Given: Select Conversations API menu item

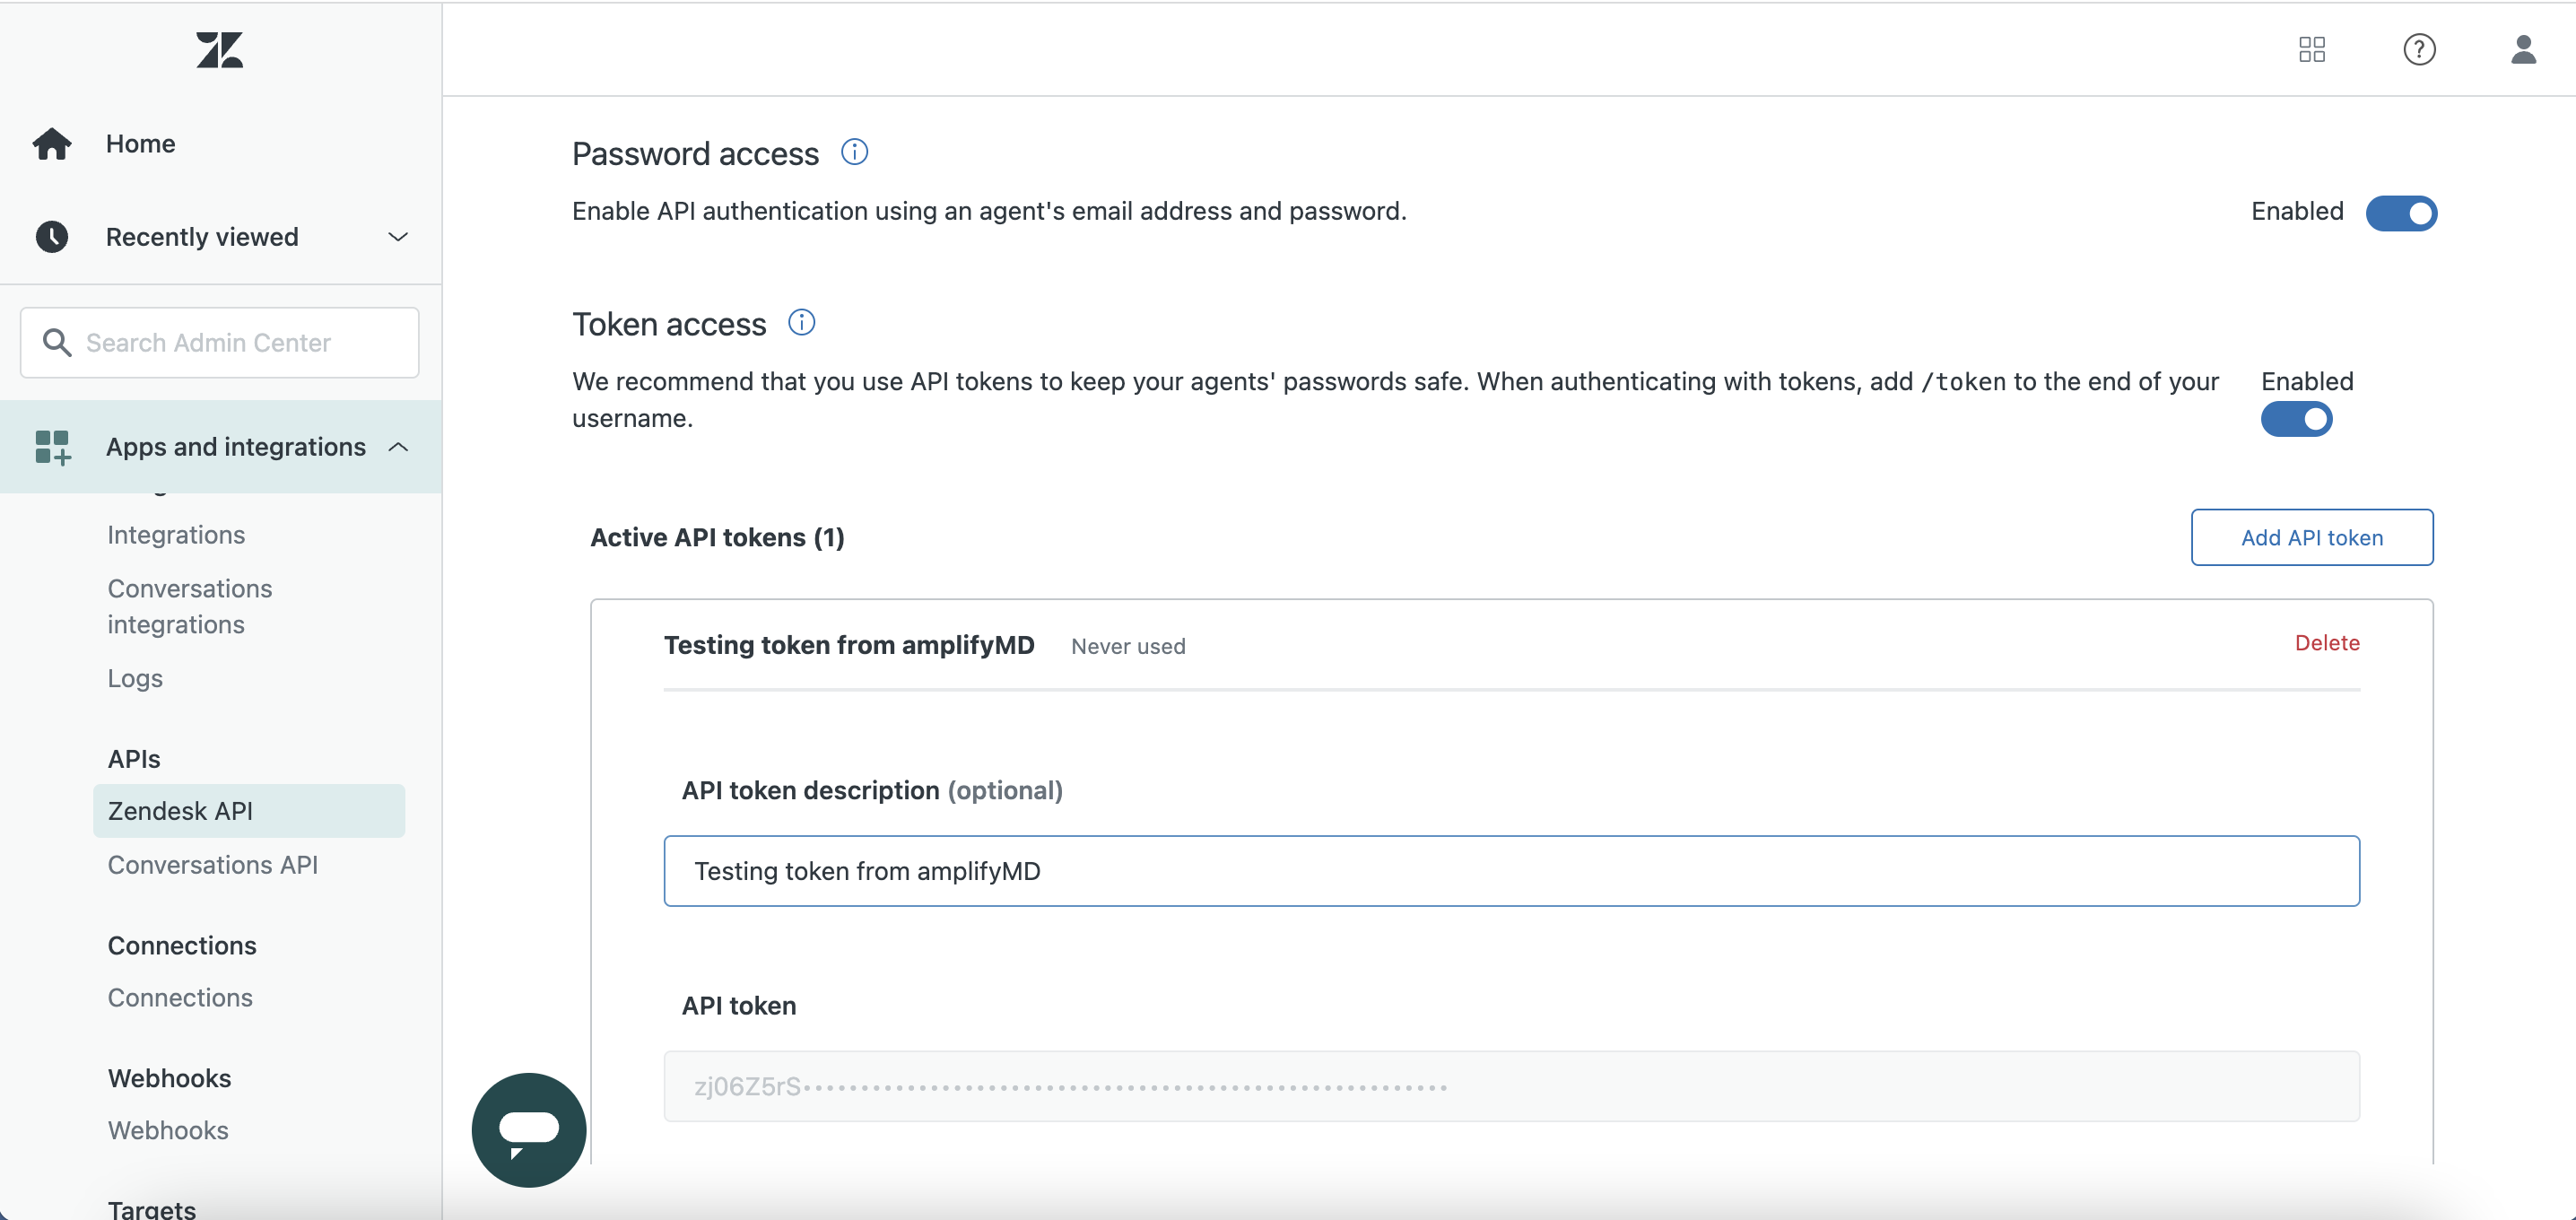Looking at the screenshot, I should pyautogui.click(x=212, y=864).
